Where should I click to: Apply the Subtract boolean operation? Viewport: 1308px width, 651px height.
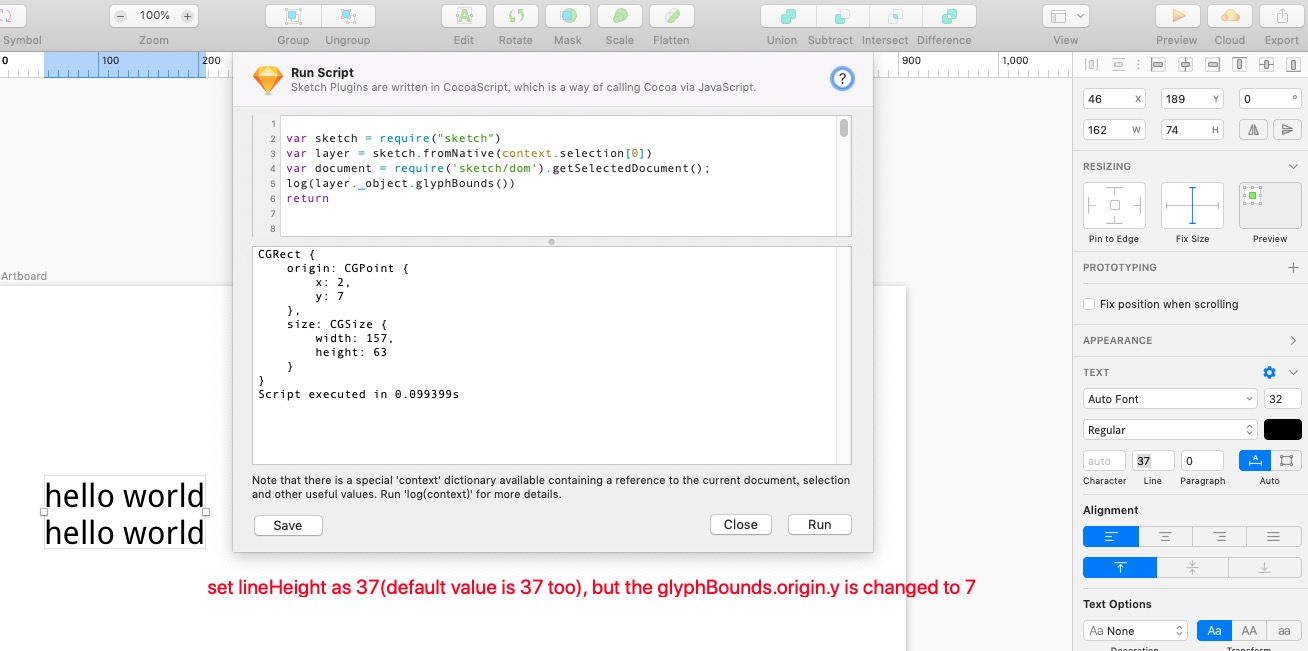coord(842,16)
